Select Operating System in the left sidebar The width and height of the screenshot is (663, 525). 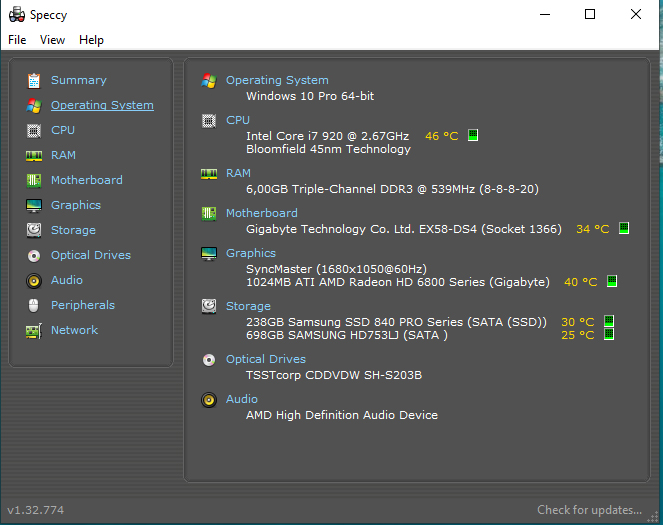(x=102, y=105)
